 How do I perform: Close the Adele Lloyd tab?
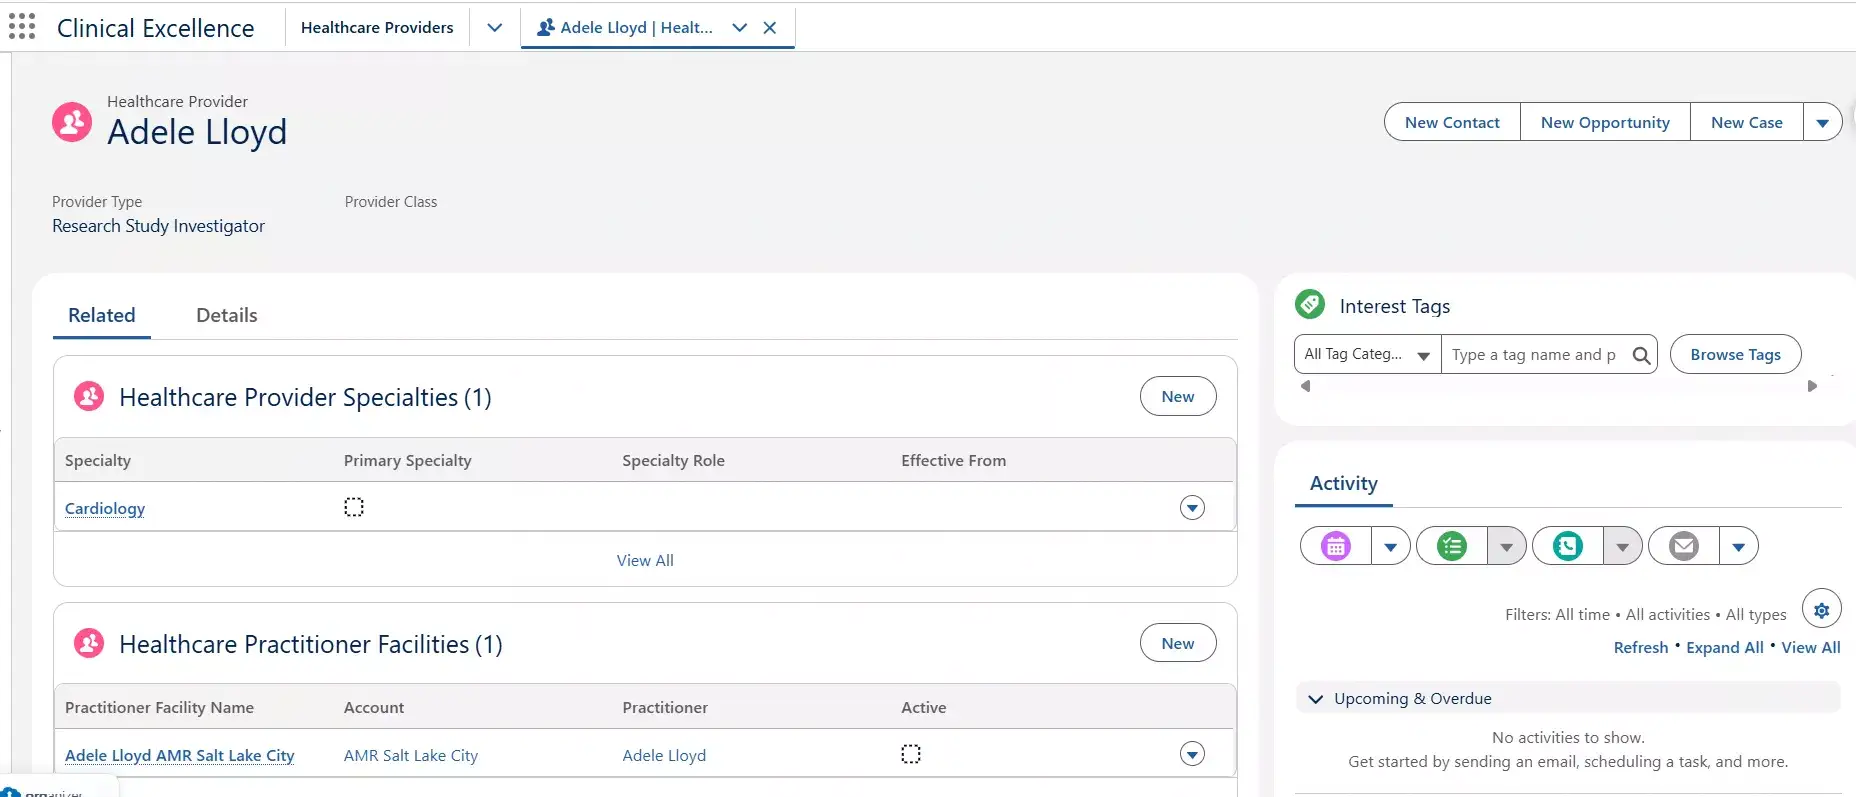pyautogui.click(x=770, y=28)
